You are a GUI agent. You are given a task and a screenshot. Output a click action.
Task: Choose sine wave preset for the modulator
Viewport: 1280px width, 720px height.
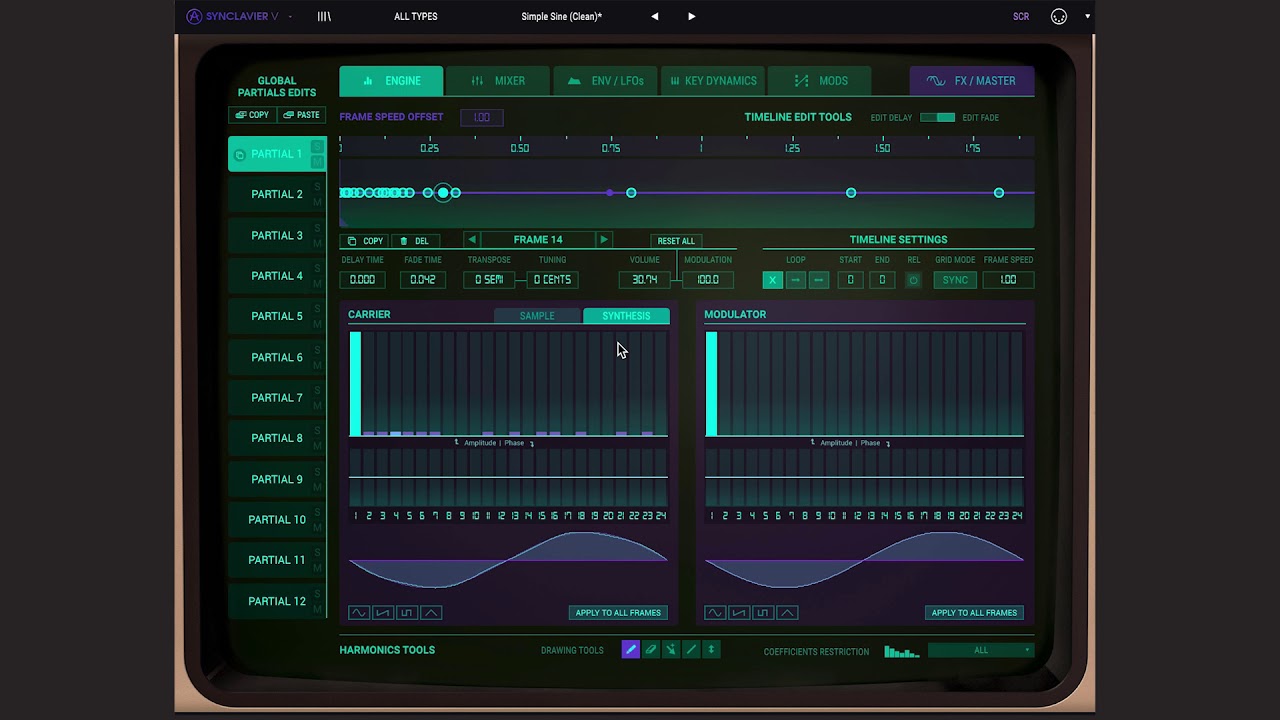point(714,613)
